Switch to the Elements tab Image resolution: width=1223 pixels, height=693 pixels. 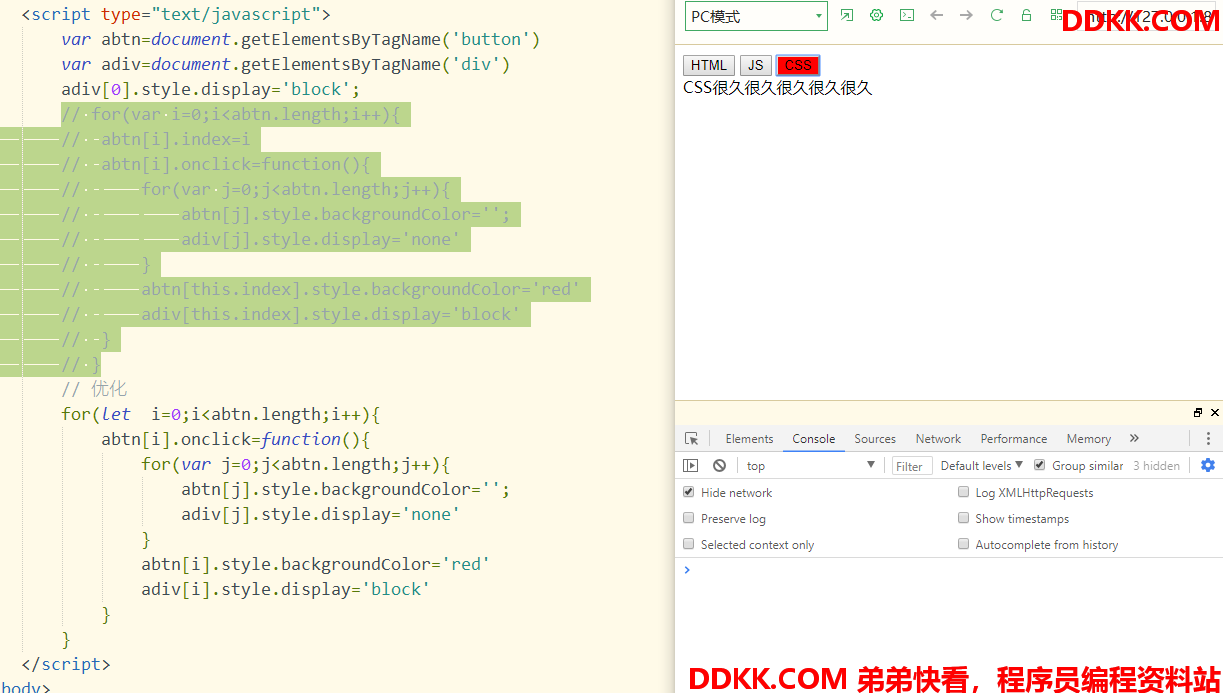pos(749,439)
